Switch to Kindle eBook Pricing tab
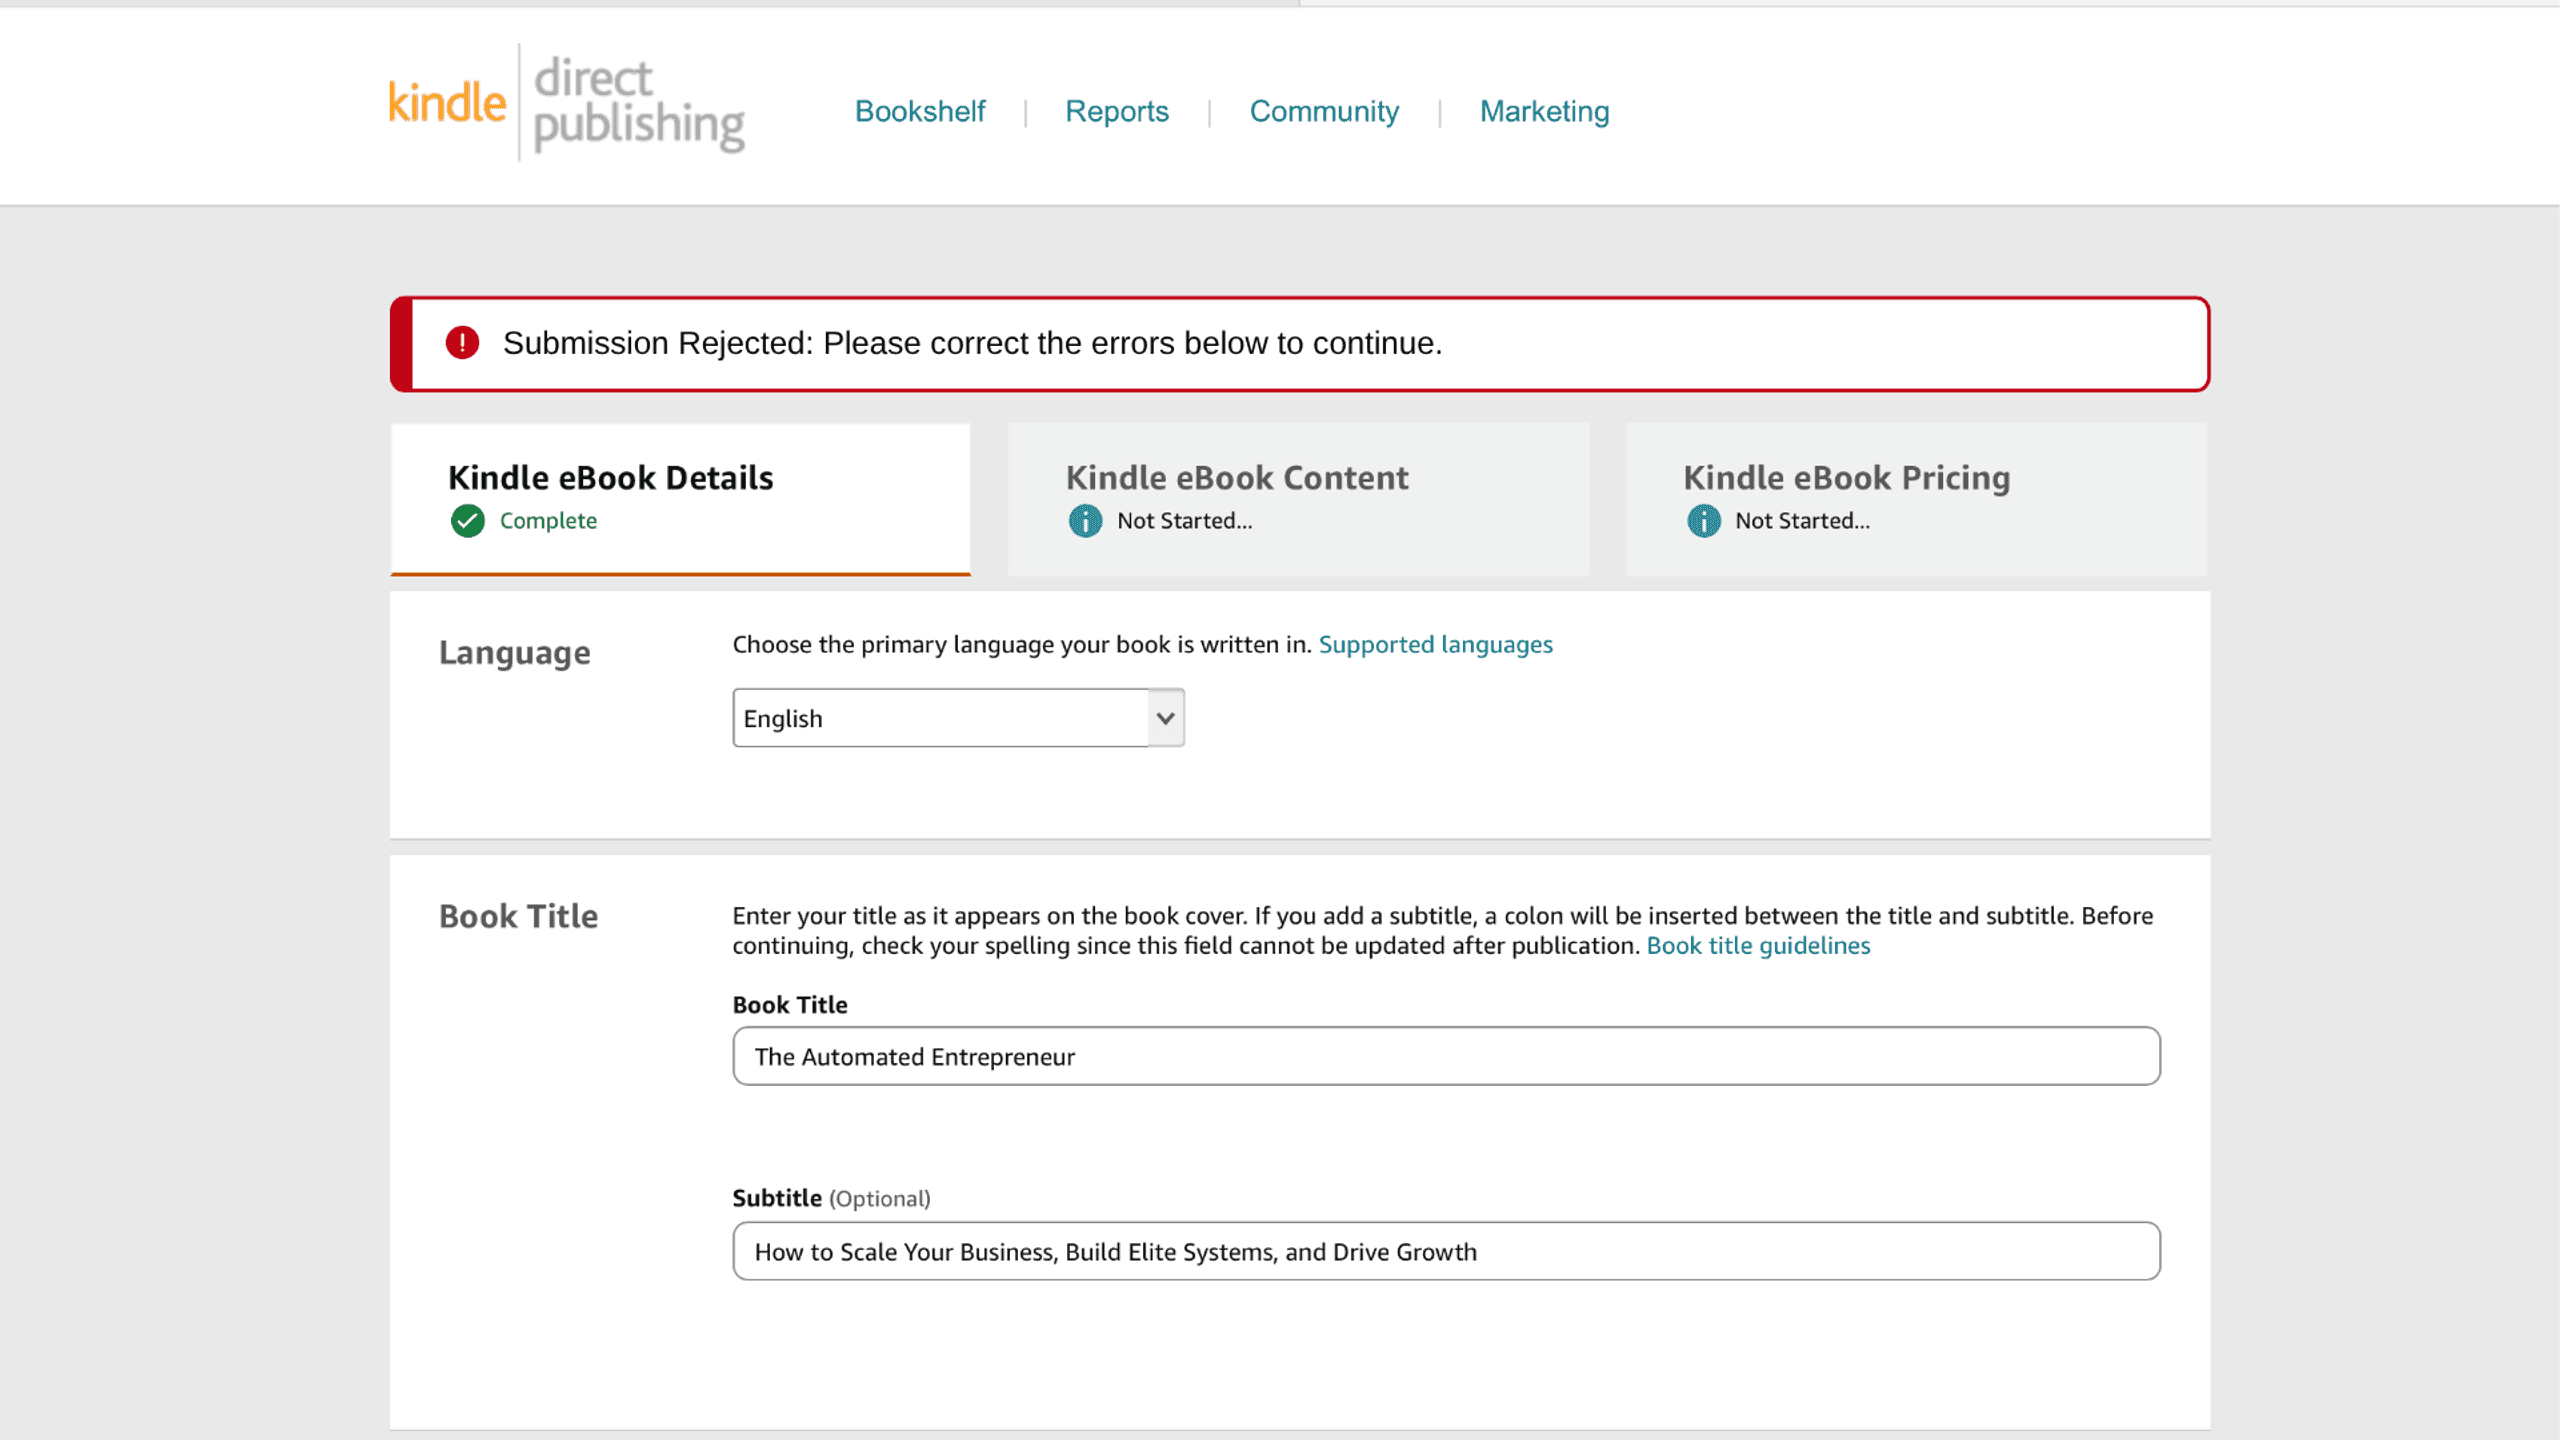The width and height of the screenshot is (2560, 1440). [1916, 499]
